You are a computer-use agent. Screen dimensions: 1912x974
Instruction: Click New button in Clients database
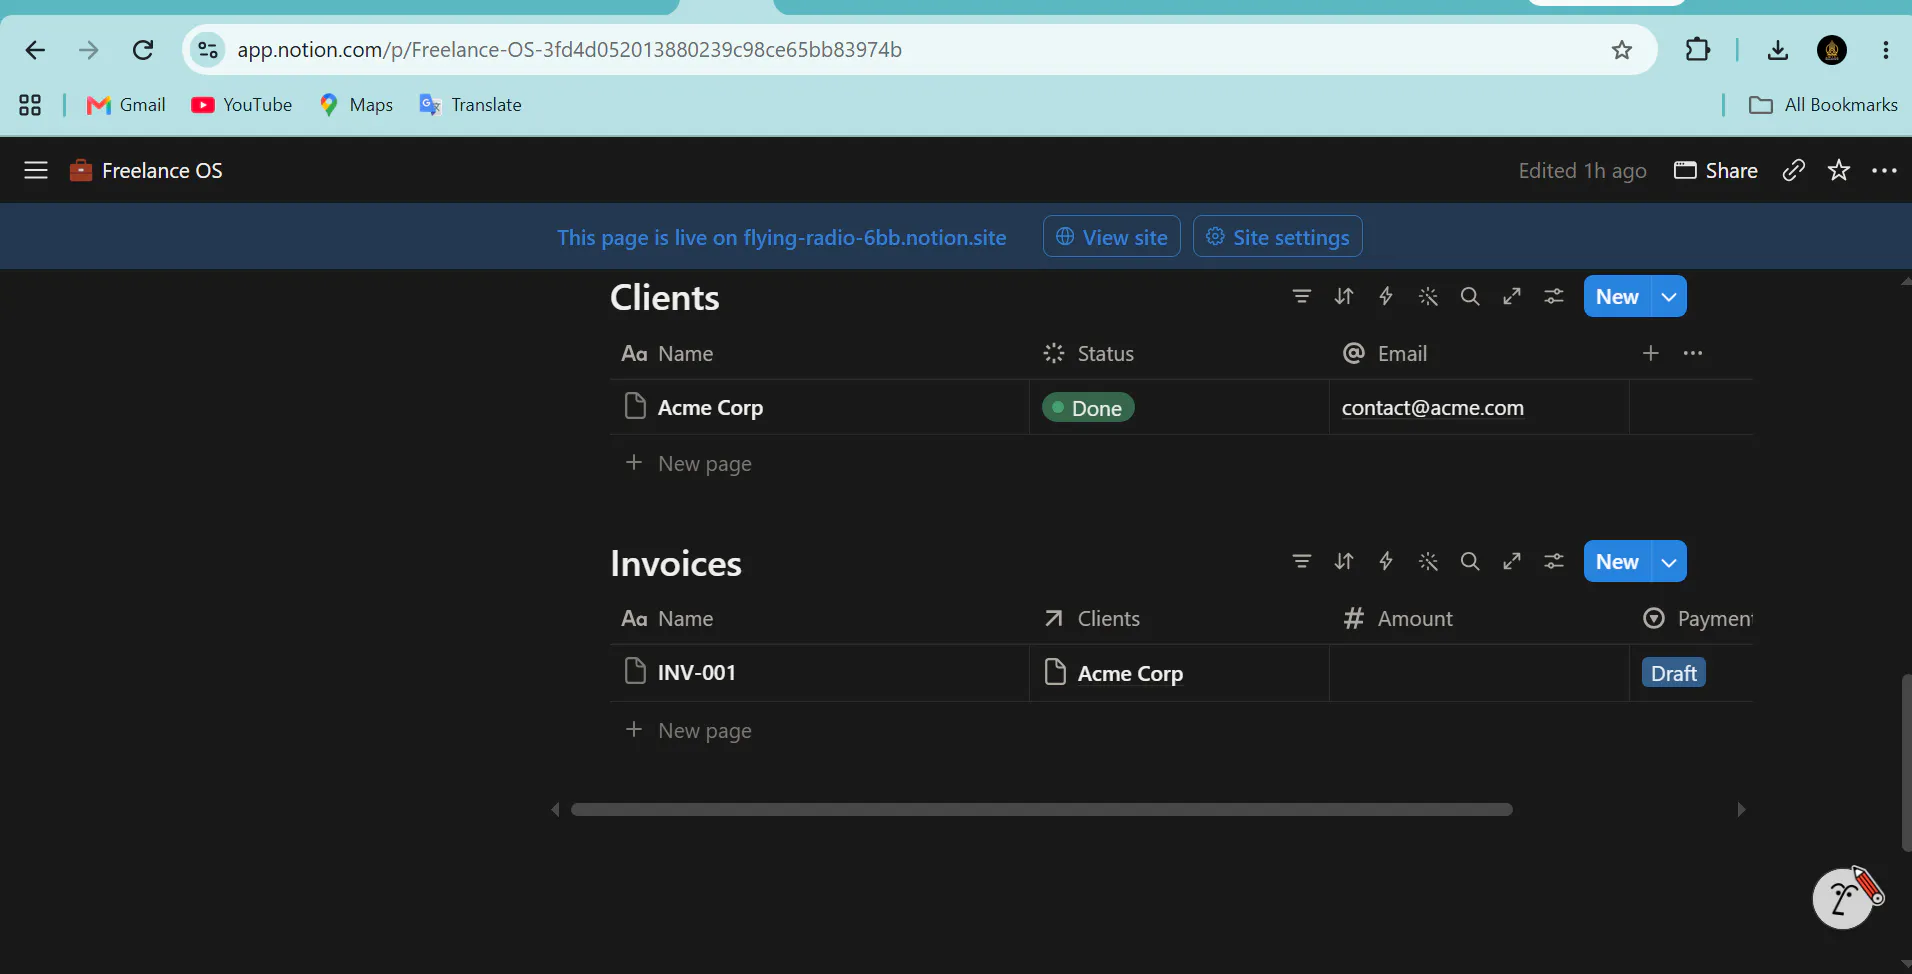(1617, 296)
